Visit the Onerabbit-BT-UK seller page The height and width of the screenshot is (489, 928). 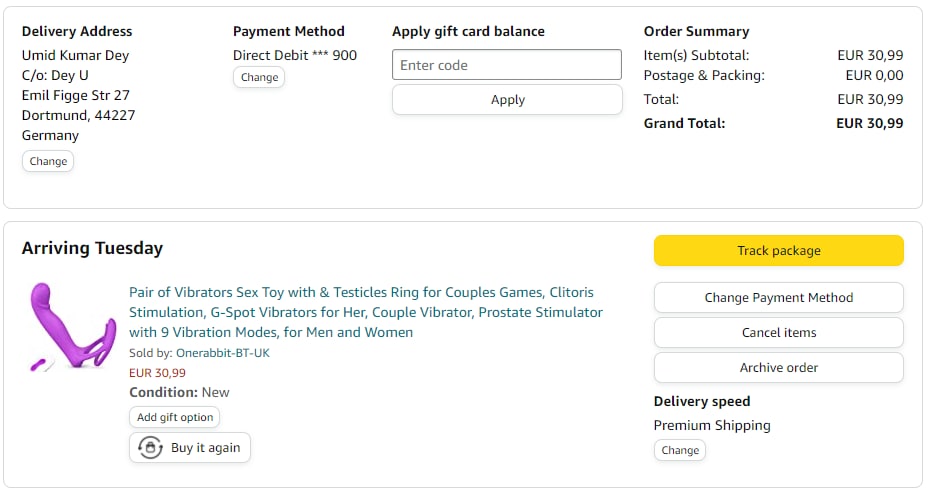click(222, 353)
